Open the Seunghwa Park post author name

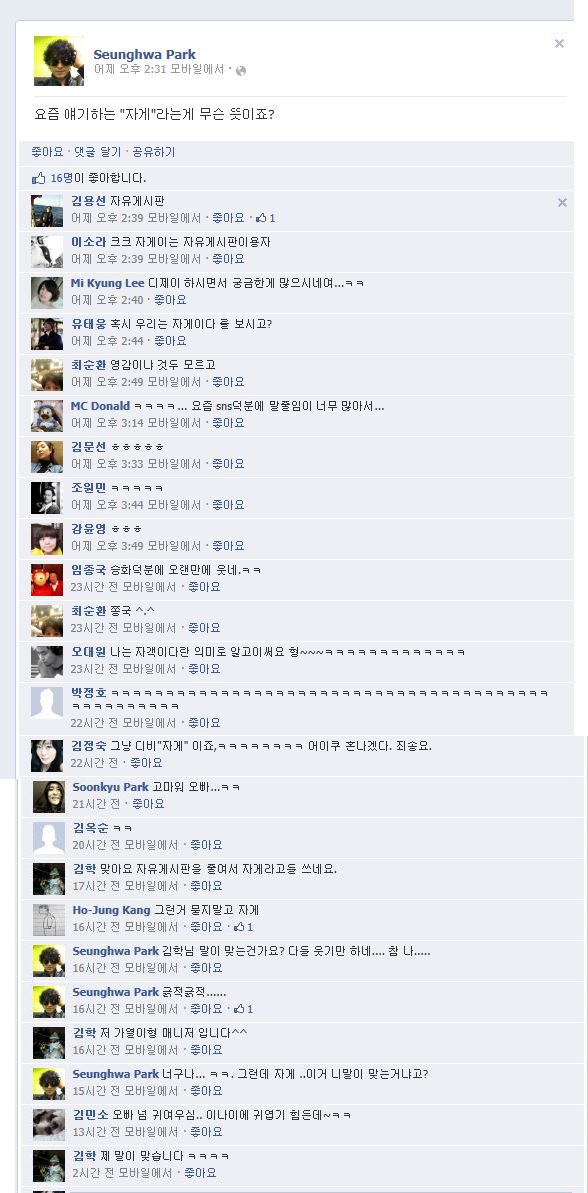145,54
